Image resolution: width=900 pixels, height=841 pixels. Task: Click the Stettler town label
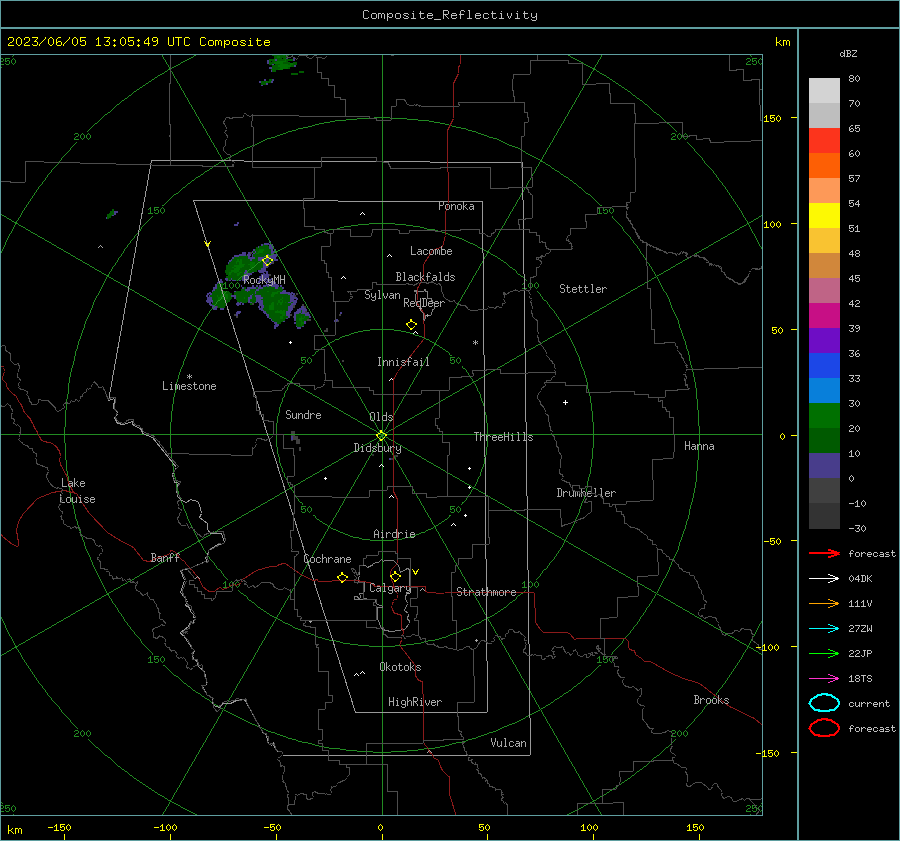click(583, 289)
